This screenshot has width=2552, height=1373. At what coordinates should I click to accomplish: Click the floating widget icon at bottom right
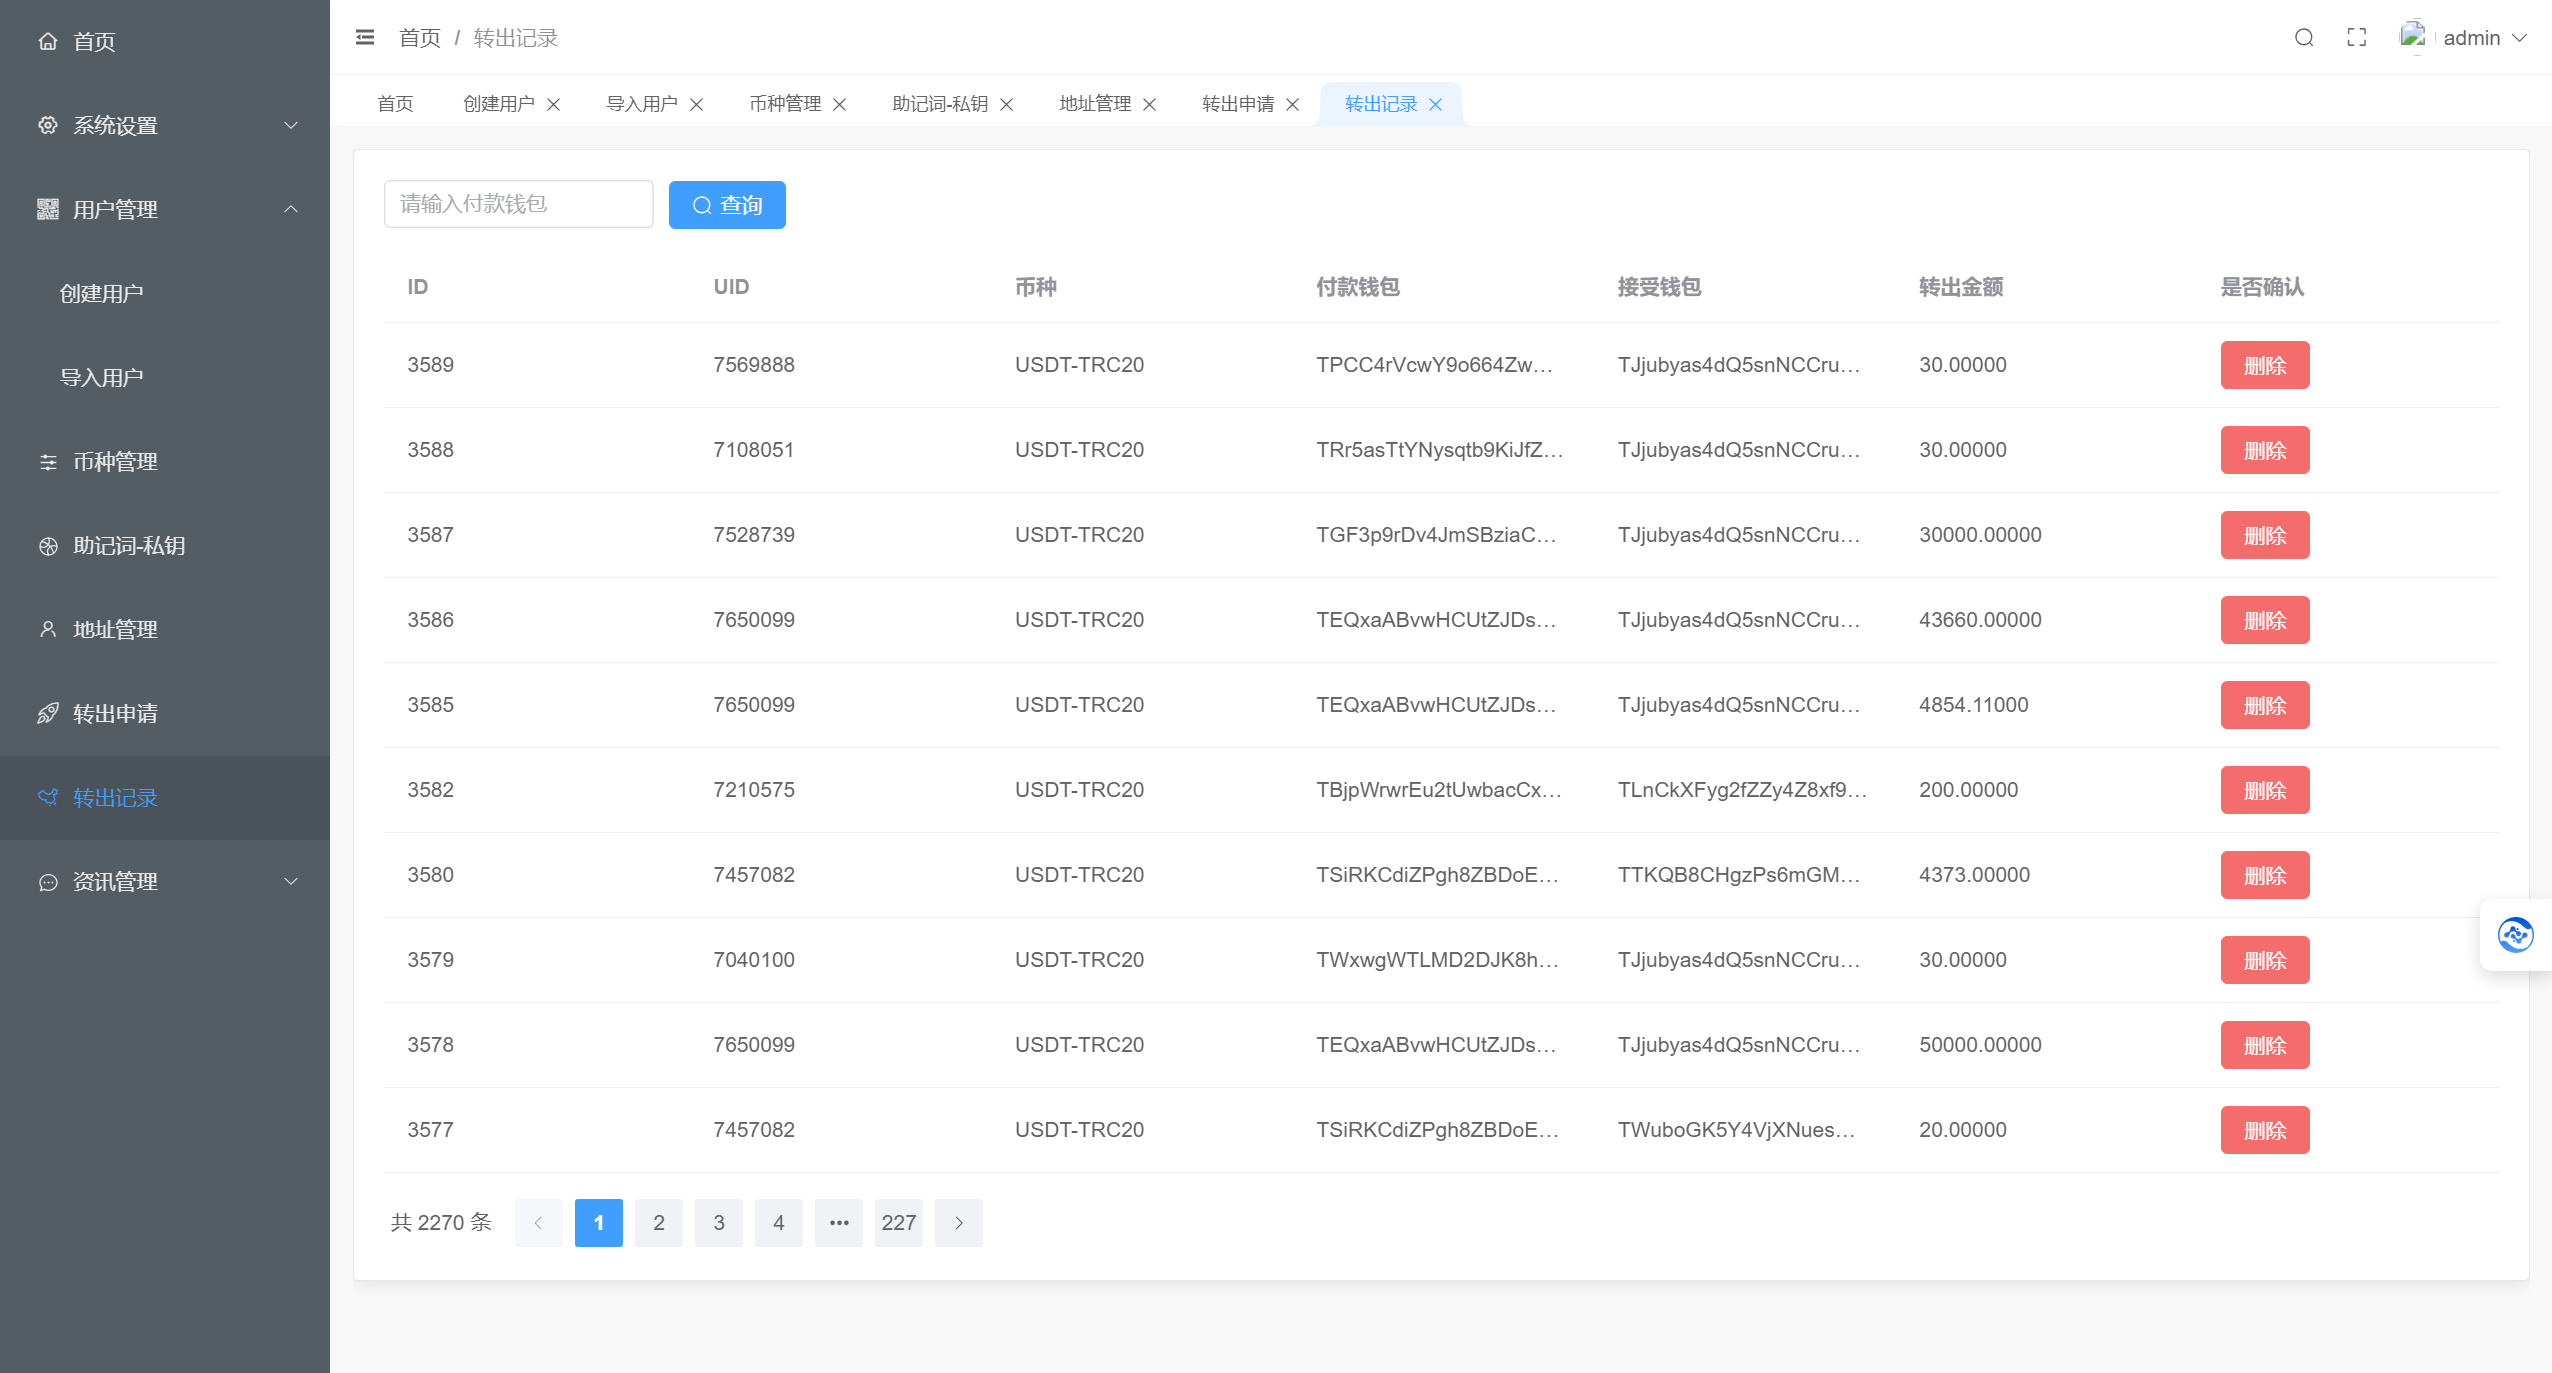click(x=2516, y=934)
